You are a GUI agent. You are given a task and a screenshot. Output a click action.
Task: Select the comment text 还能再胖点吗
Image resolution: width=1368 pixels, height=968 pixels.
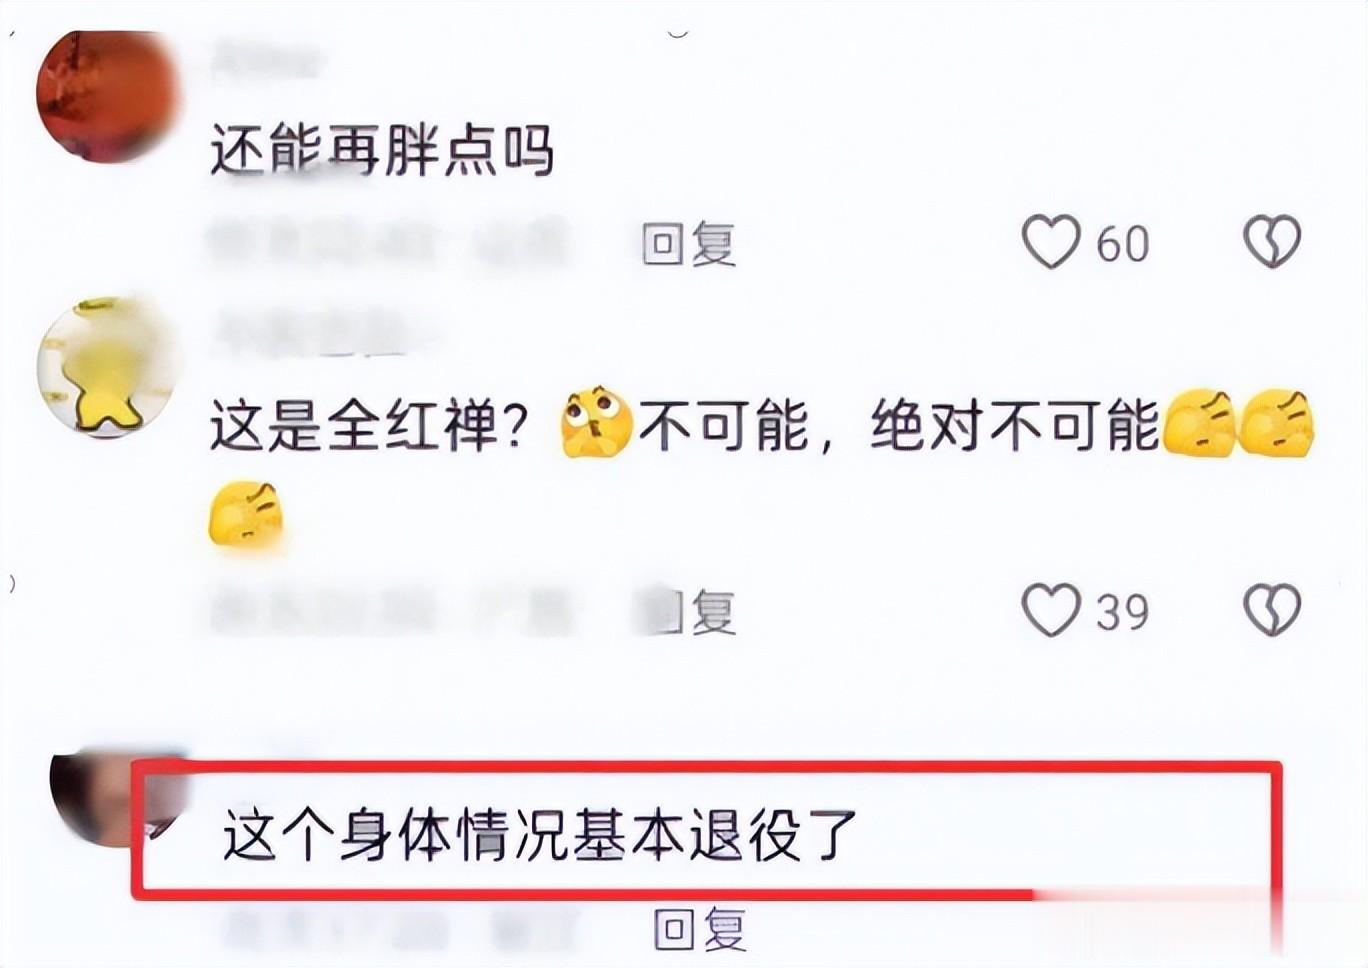tap(382, 152)
